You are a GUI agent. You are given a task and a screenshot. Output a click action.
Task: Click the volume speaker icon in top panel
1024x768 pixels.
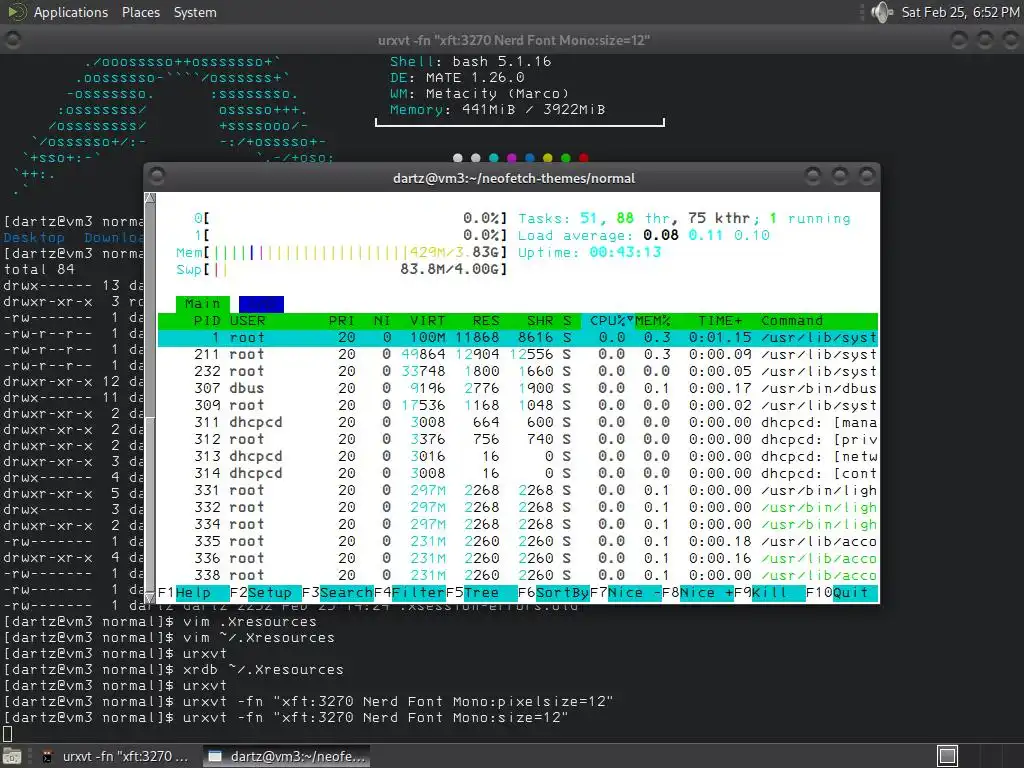tap(882, 12)
